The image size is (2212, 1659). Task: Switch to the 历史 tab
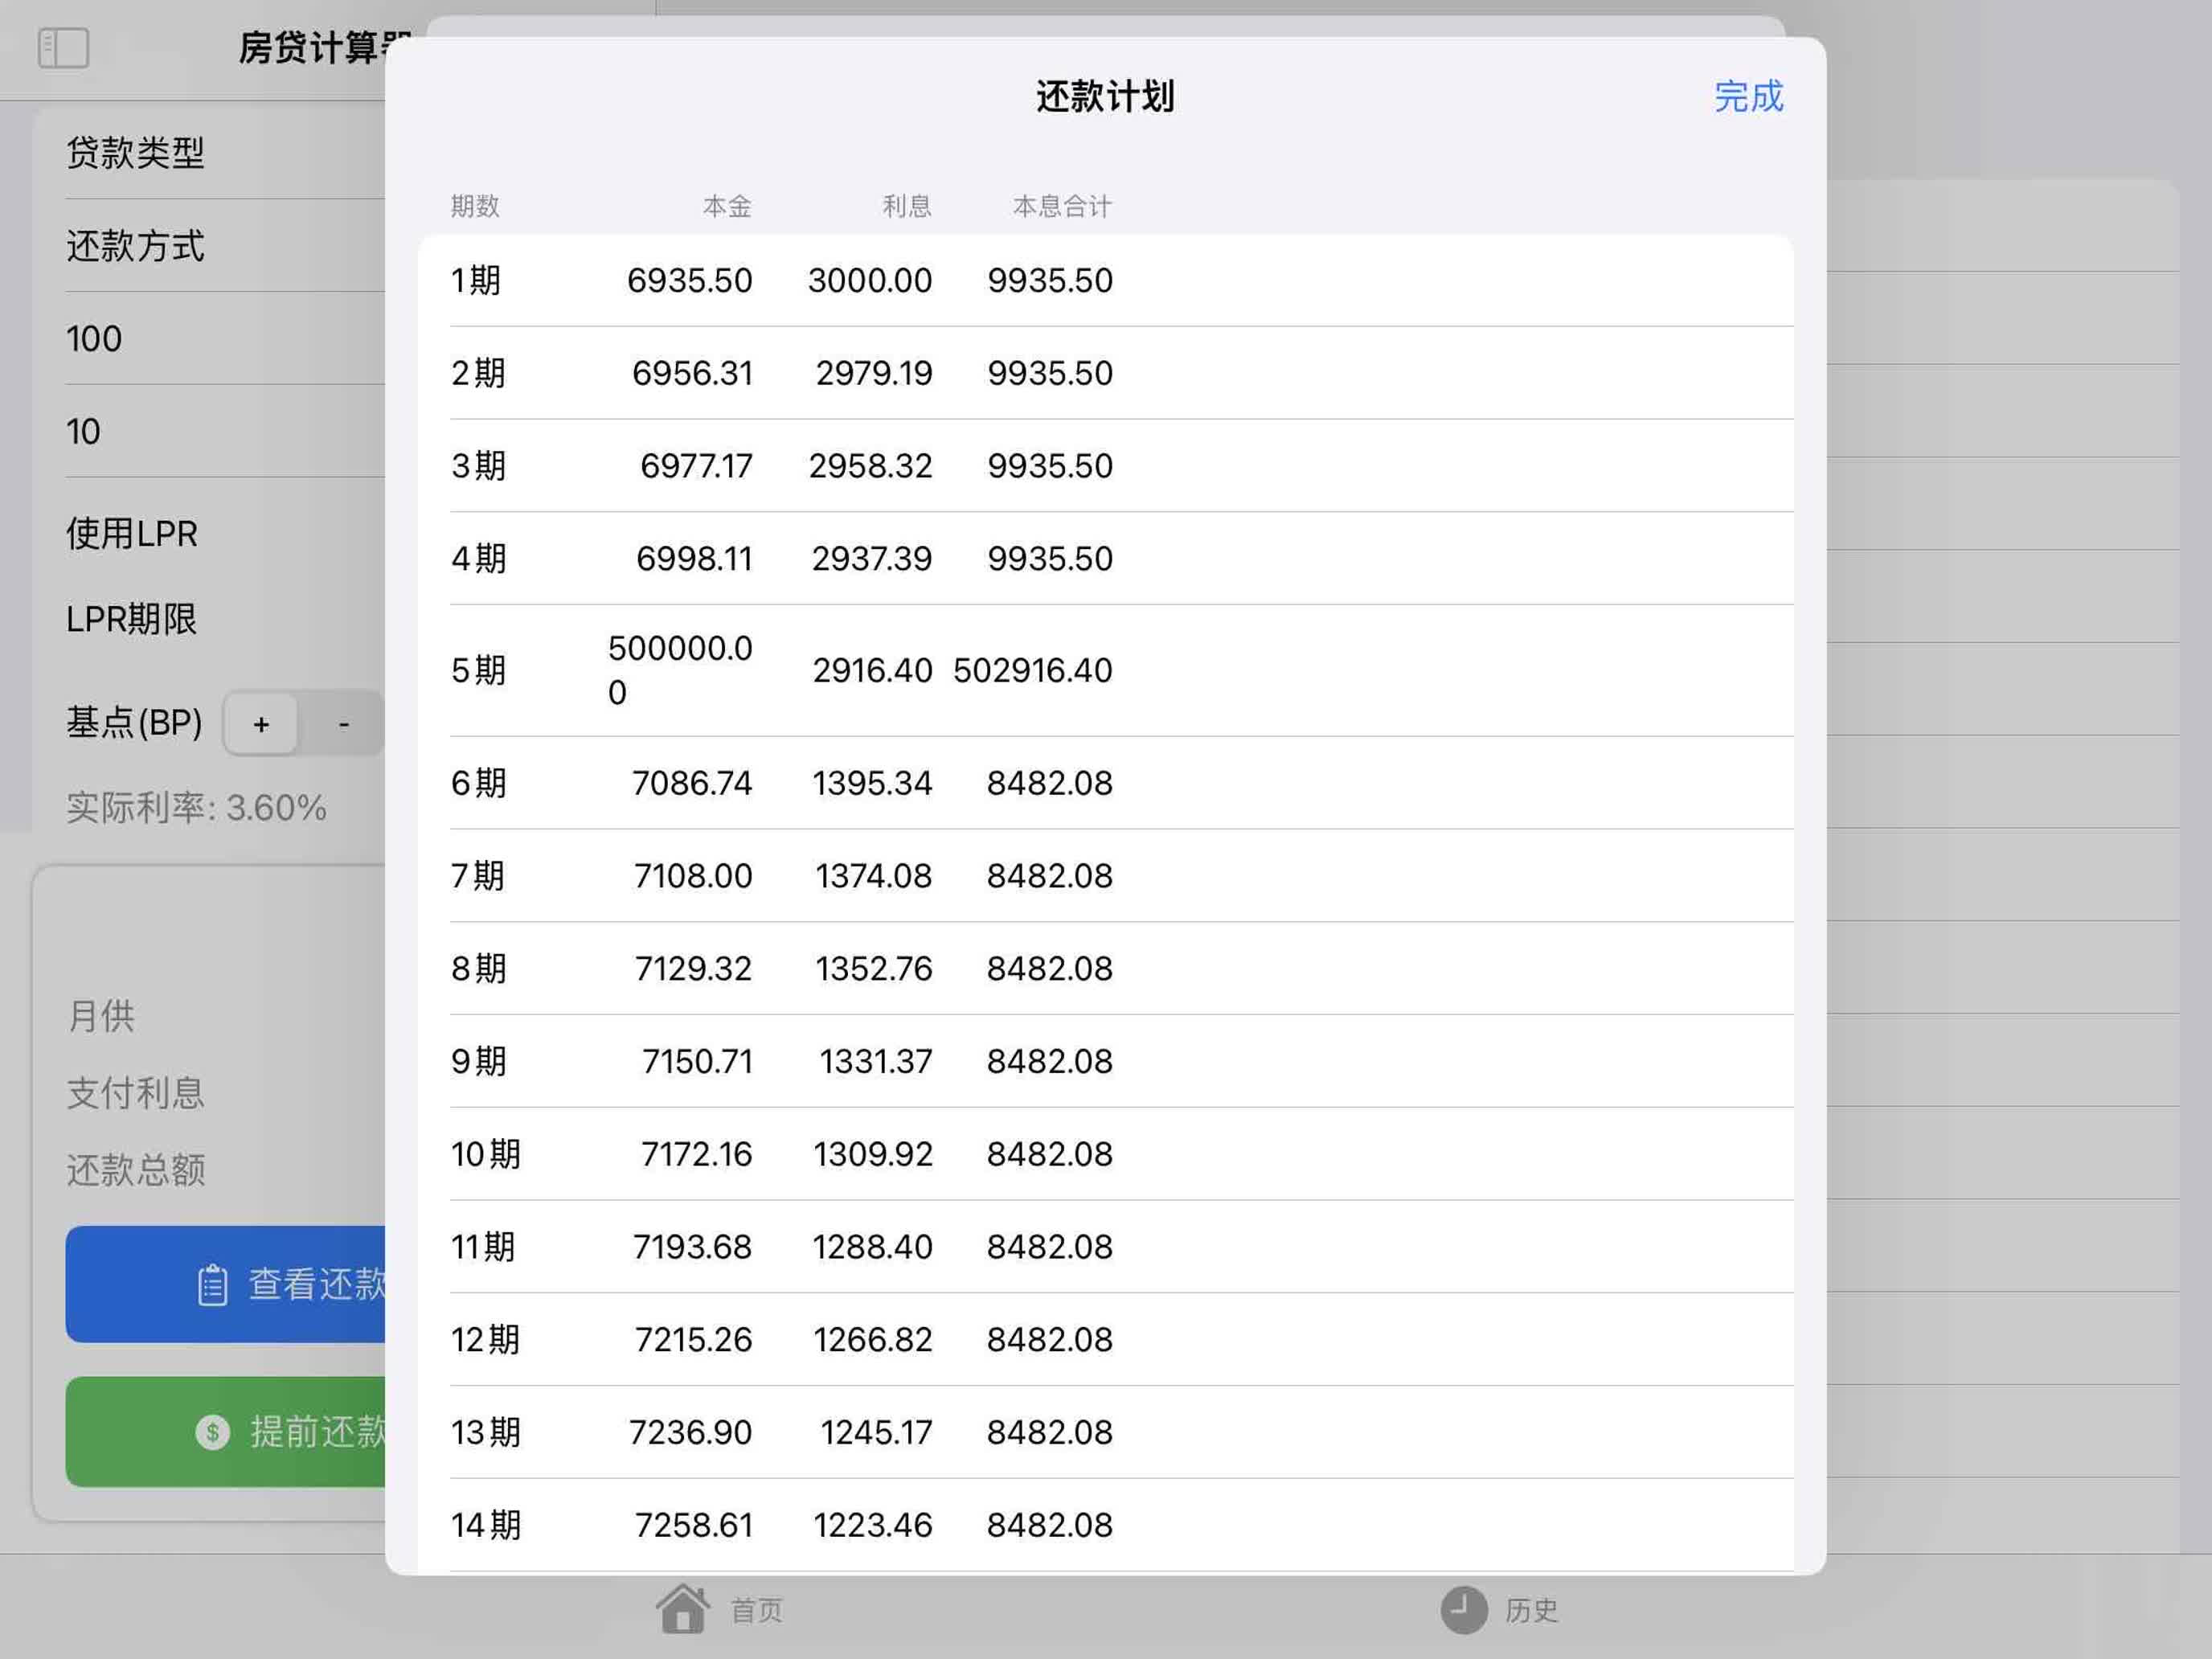(x=1530, y=1610)
